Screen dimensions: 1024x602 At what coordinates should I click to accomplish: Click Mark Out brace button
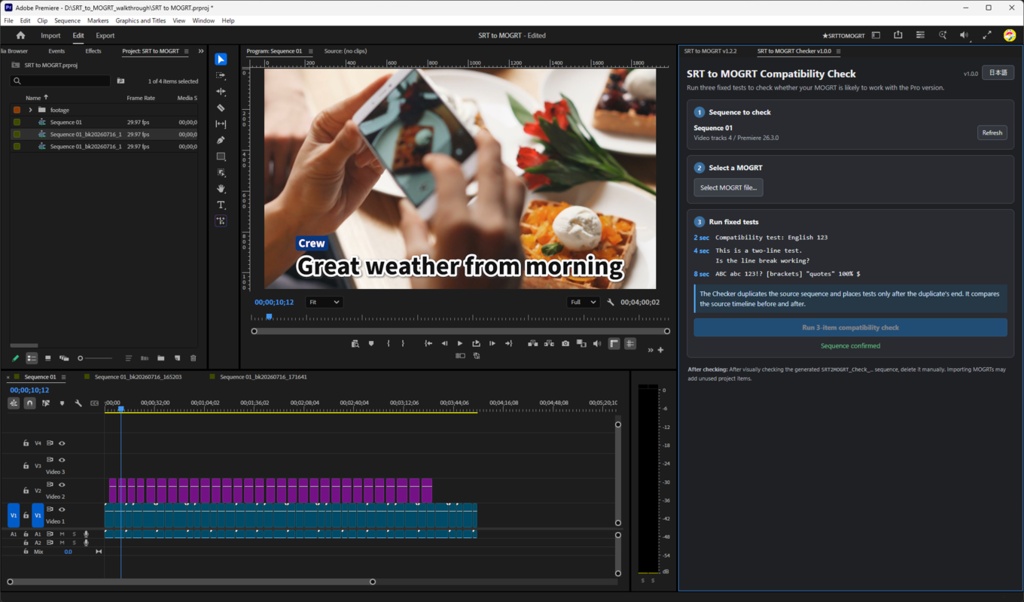403,343
